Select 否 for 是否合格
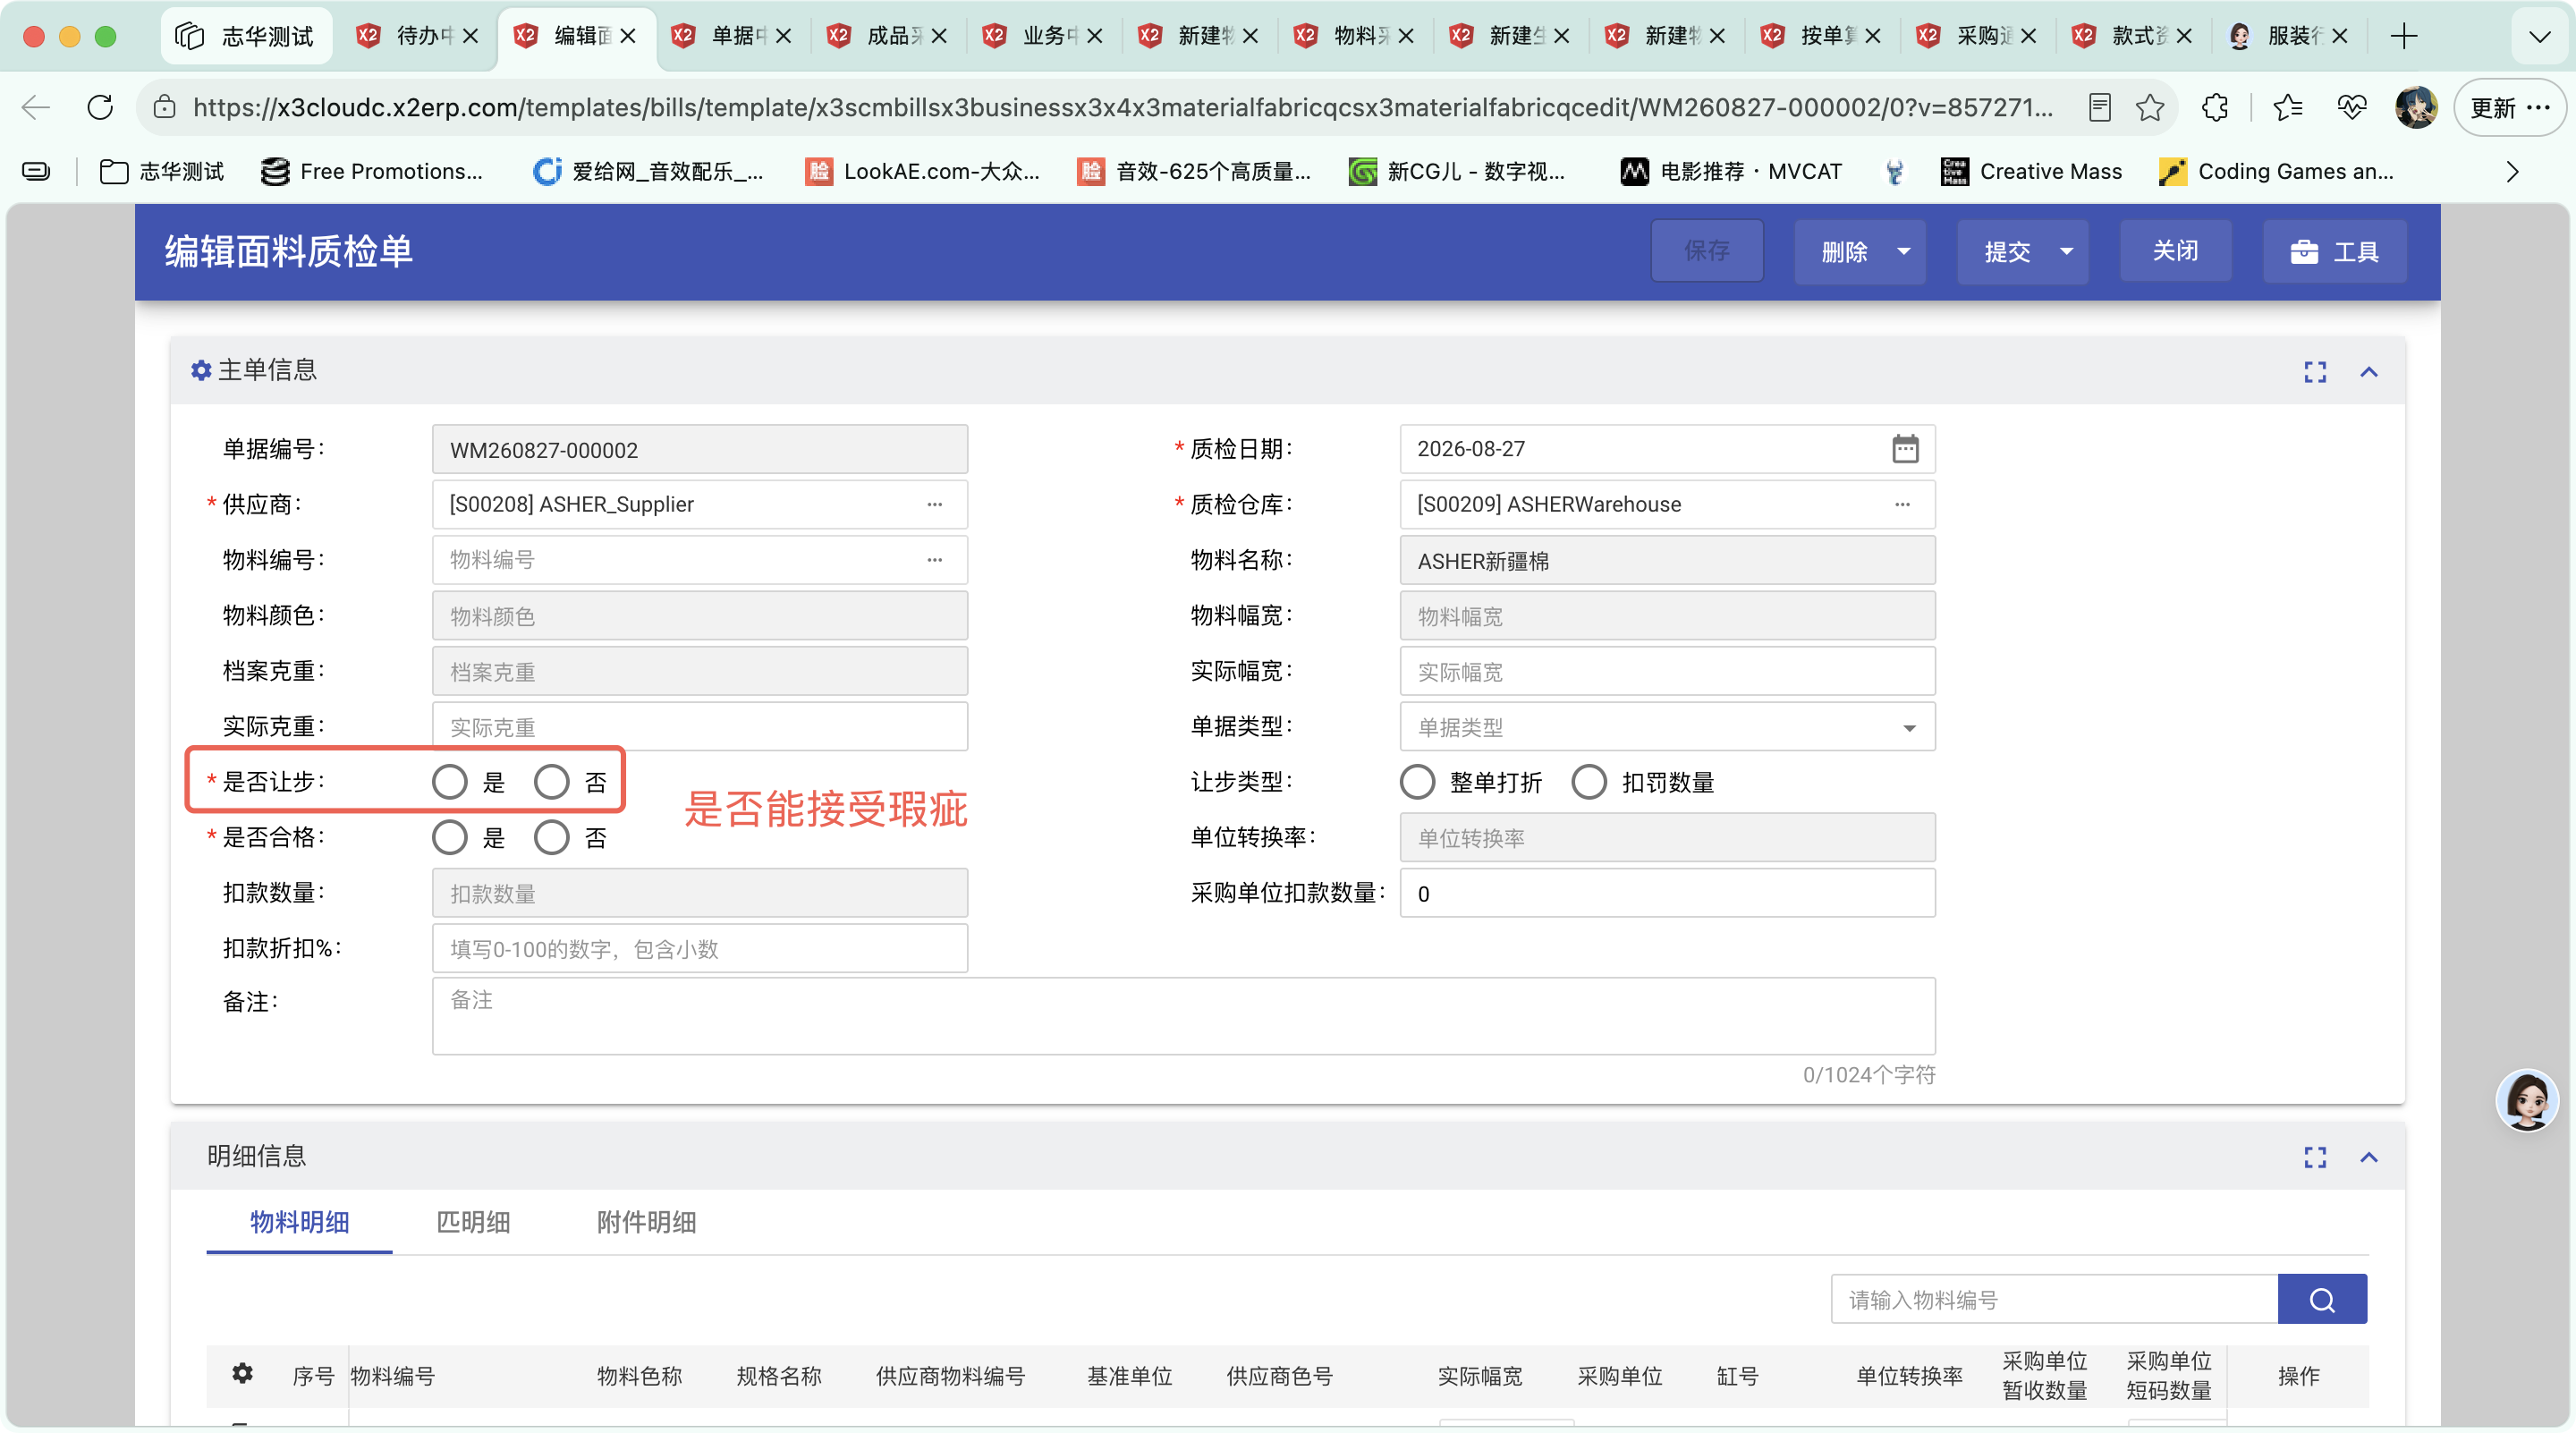 tap(551, 838)
